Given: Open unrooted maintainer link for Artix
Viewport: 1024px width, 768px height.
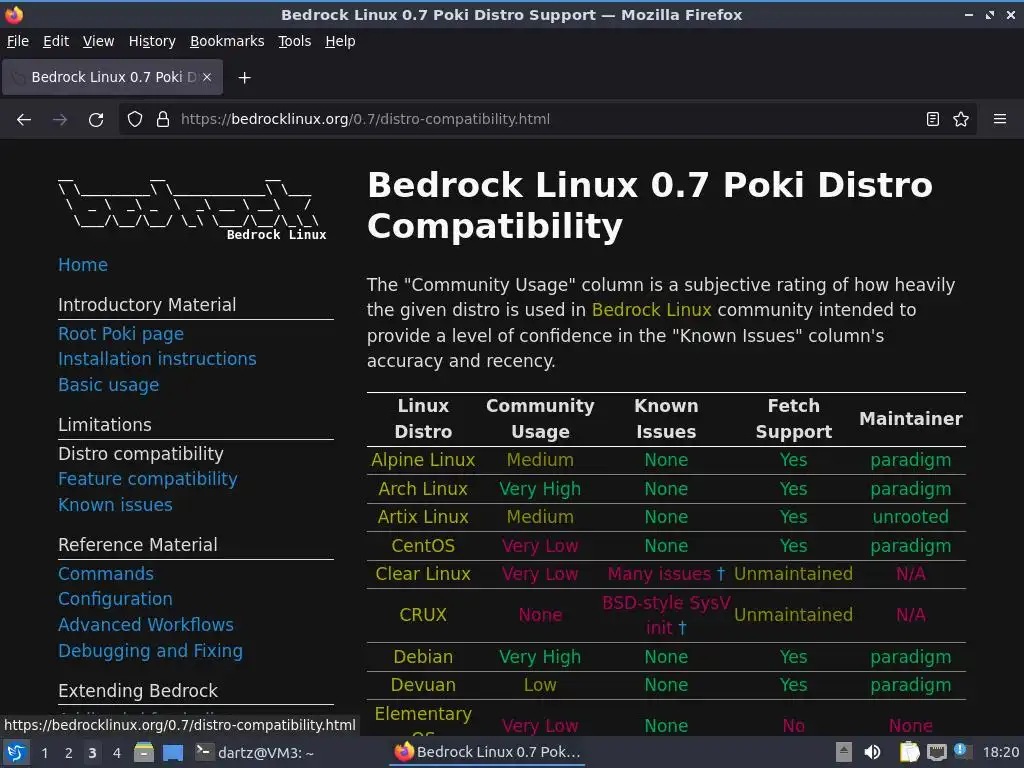Looking at the screenshot, I should point(910,517).
